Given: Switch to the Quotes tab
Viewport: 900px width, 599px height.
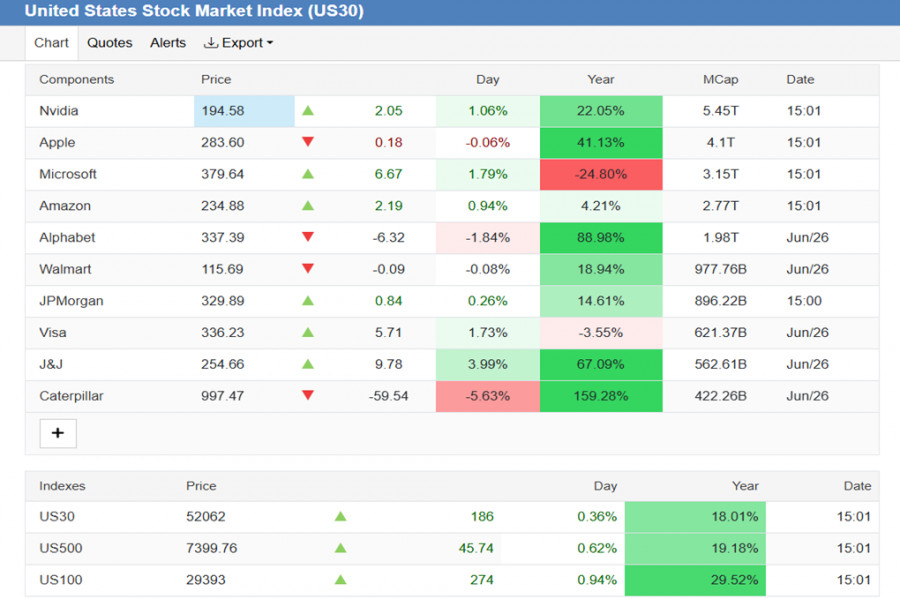Looking at the screenshot, I should click(x=110, y=43).
